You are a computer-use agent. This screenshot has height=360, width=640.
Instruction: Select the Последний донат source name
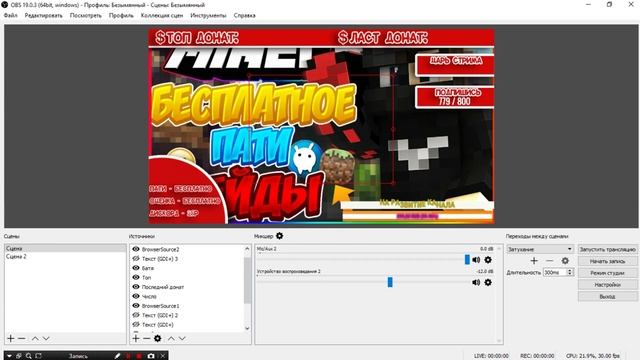[162, 287]
